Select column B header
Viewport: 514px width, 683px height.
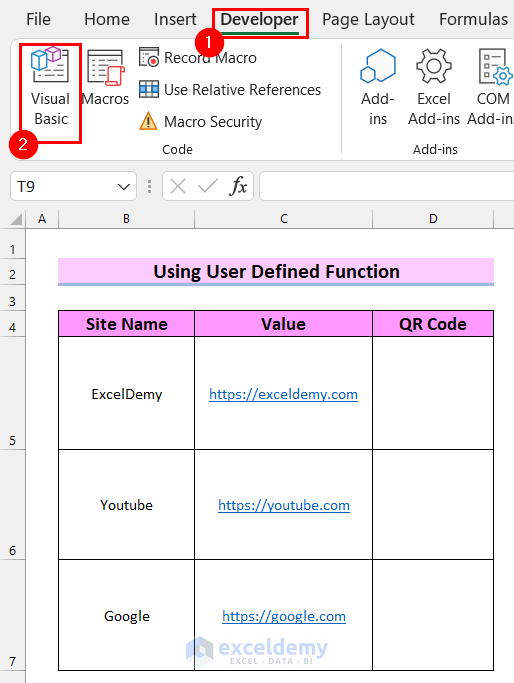(126, 219)
